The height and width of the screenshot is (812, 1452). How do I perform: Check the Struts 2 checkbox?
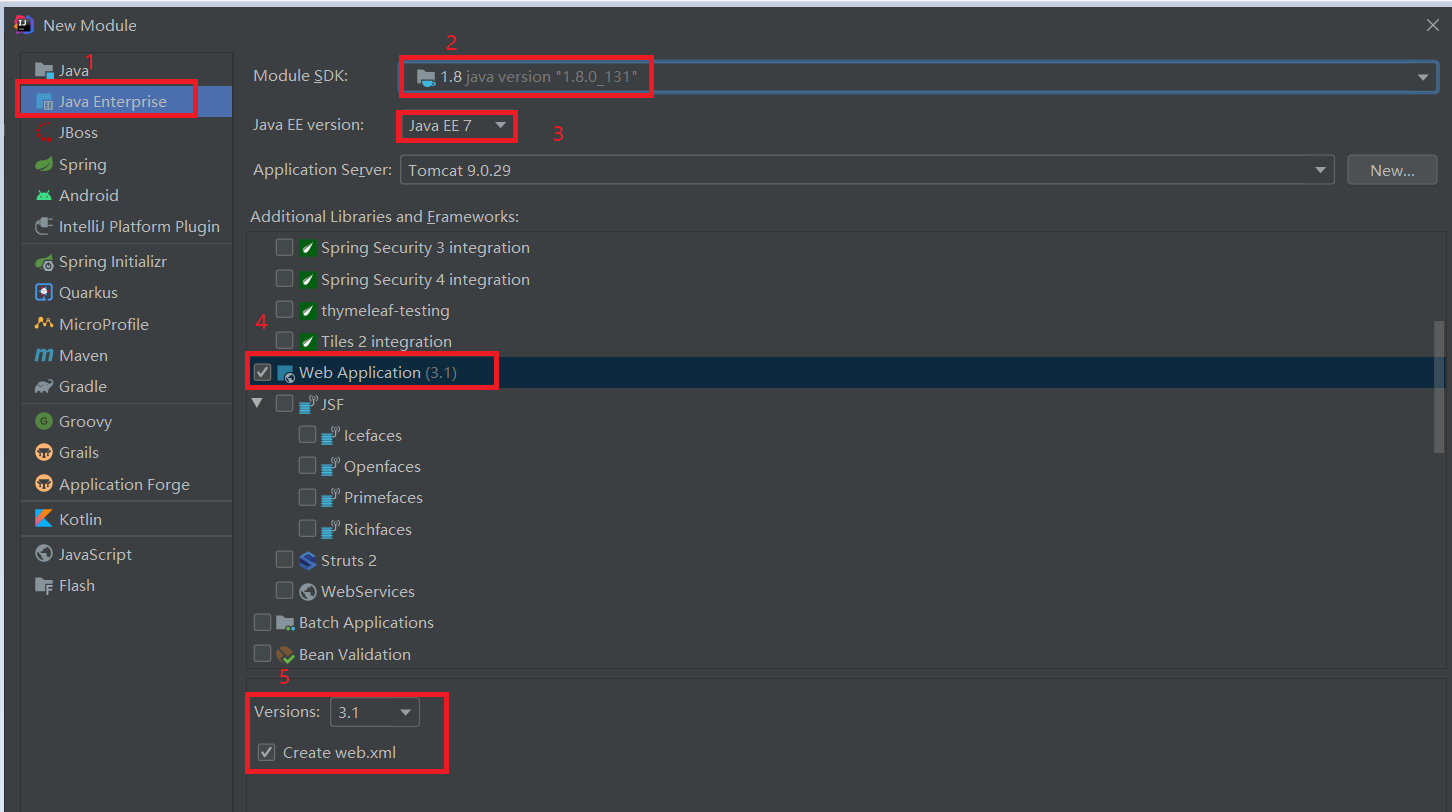click(285, 560)
